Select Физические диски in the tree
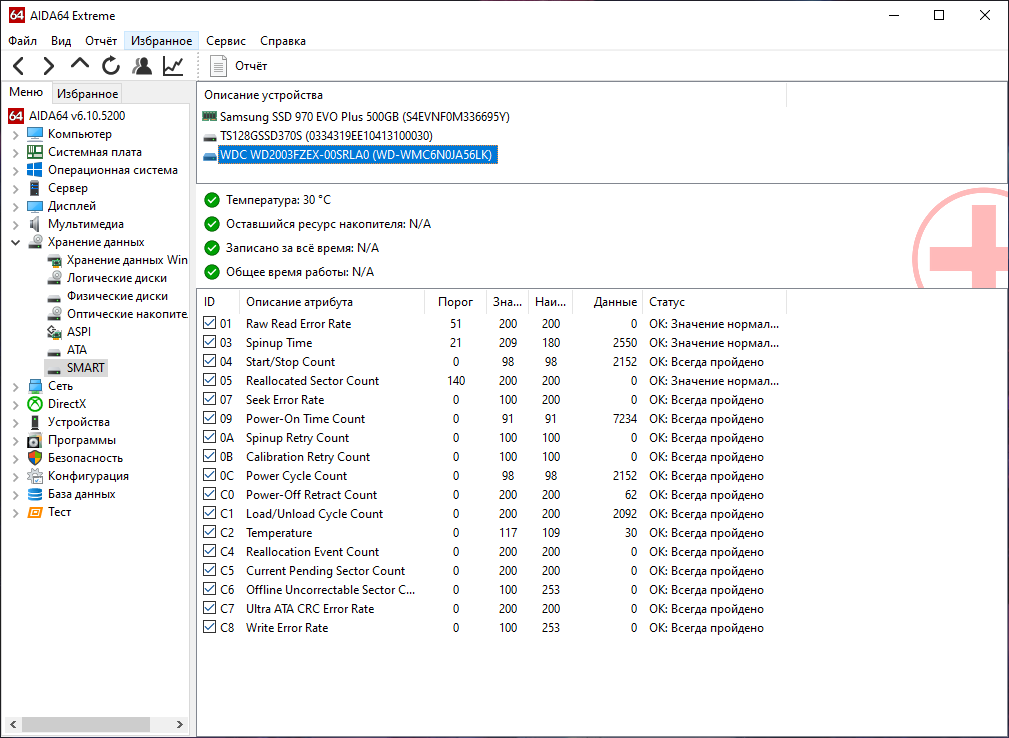This screenshot has height=738, width=1009. pyautogui.click(x=117, y=296)
